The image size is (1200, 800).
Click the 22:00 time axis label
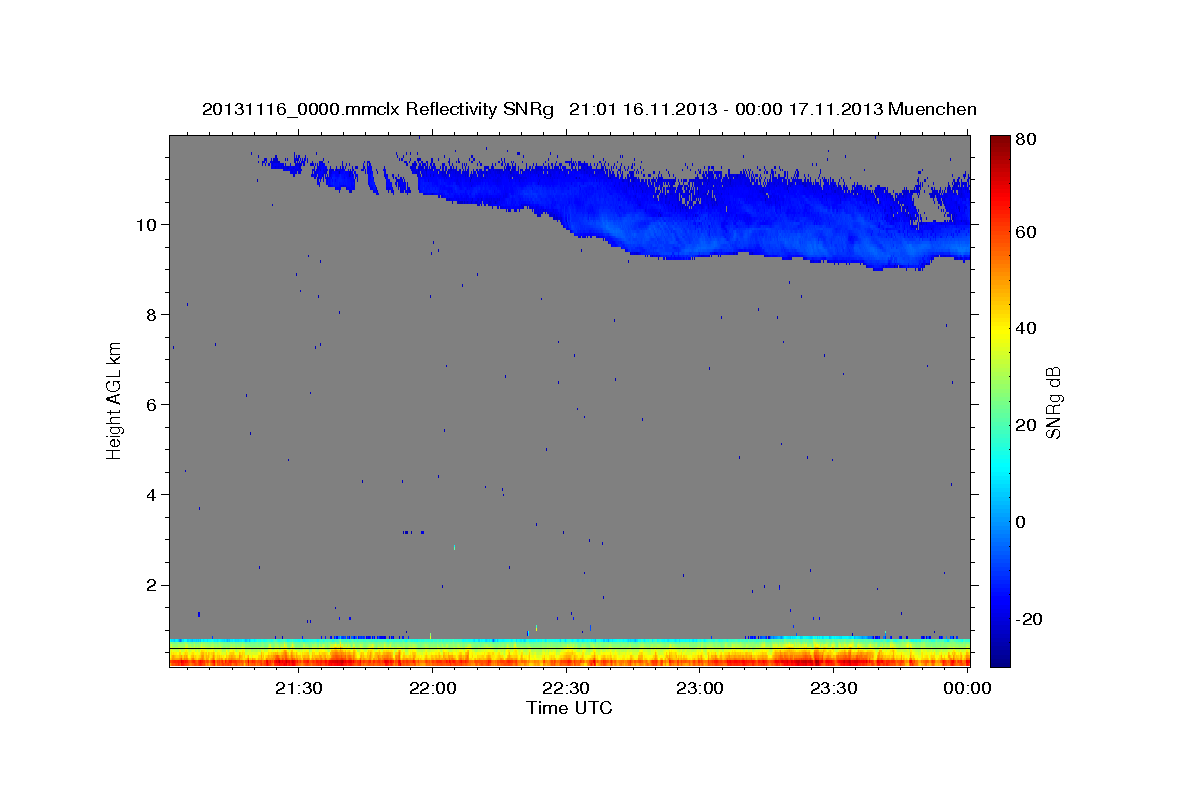pyautogui.click(x=433, y=688)
